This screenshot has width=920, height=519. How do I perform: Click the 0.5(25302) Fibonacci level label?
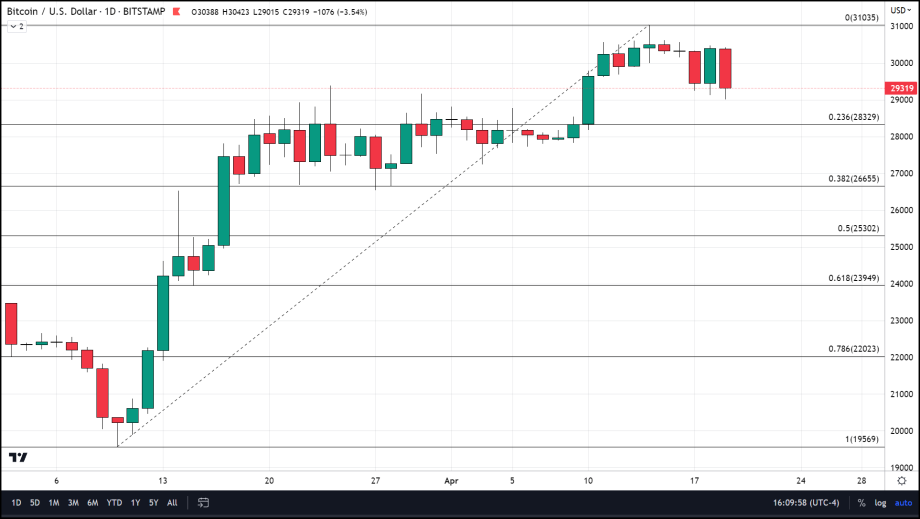(857, 228)
